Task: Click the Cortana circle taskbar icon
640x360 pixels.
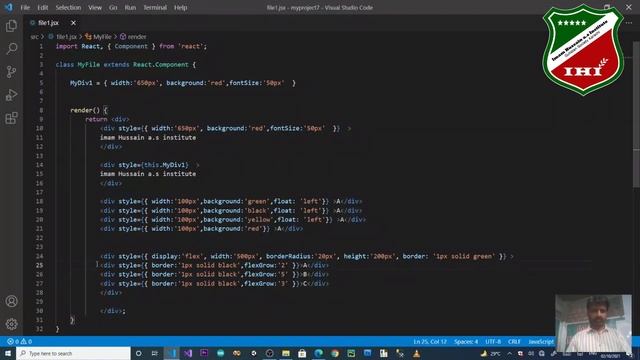Action: (139, 353)
